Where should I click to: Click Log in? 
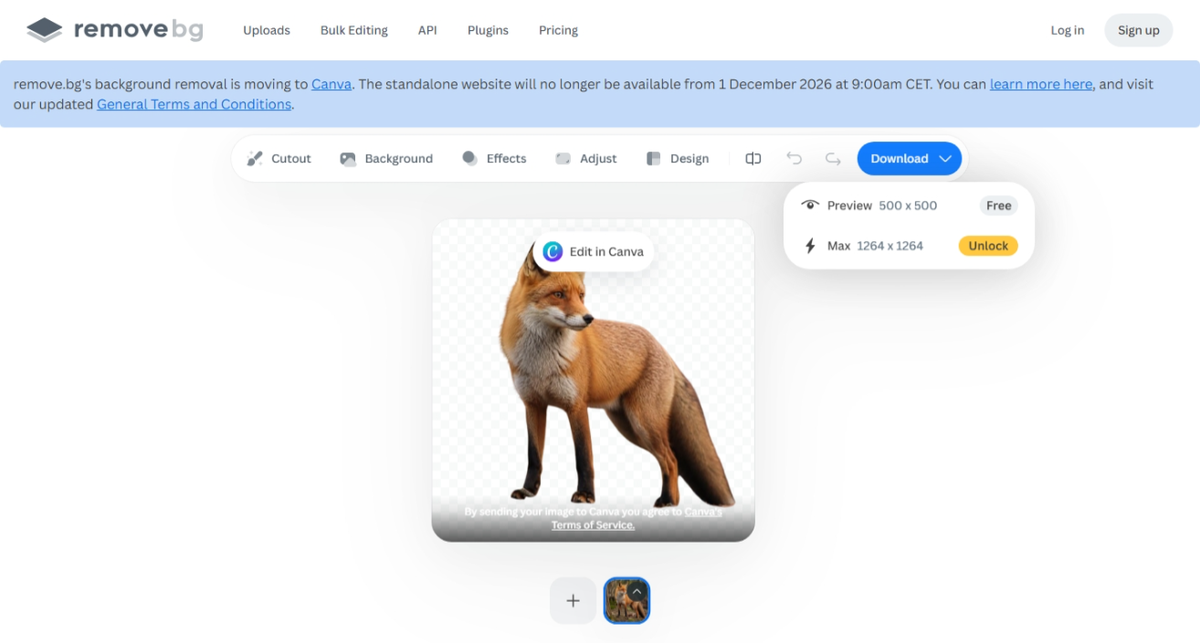1067,30
